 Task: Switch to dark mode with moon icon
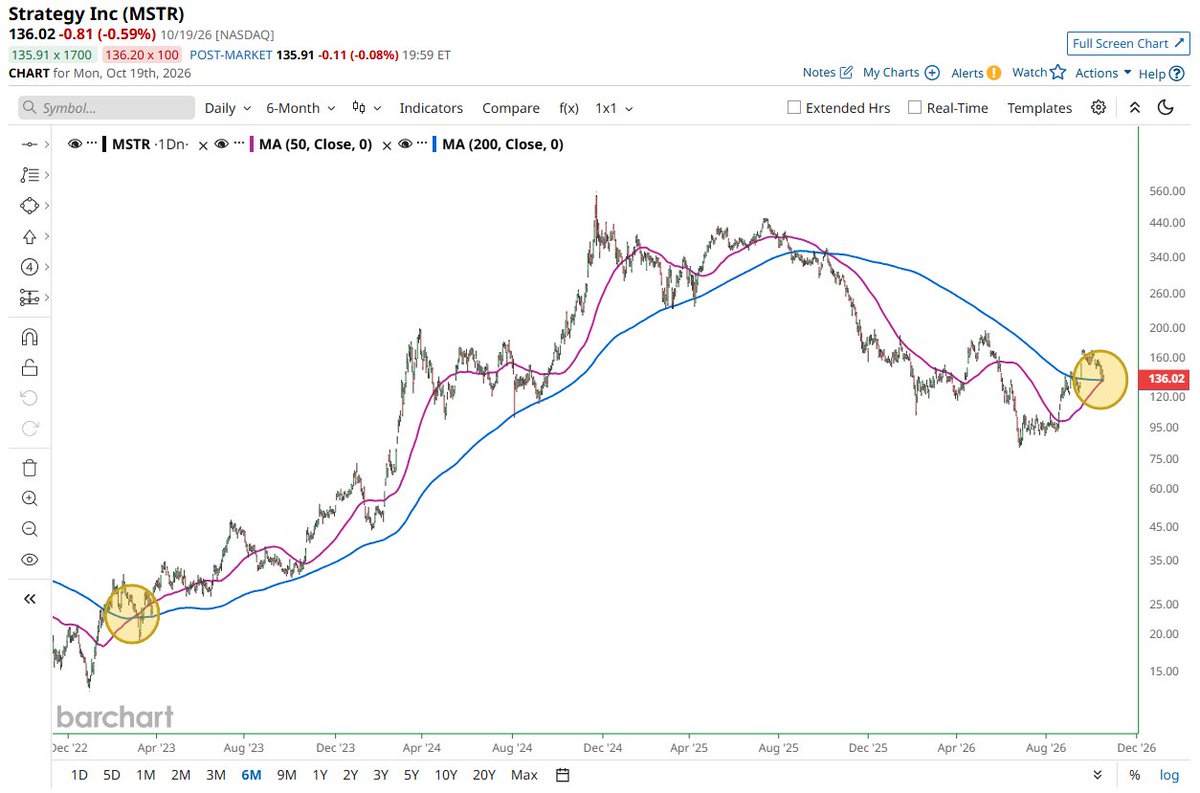1165,108
